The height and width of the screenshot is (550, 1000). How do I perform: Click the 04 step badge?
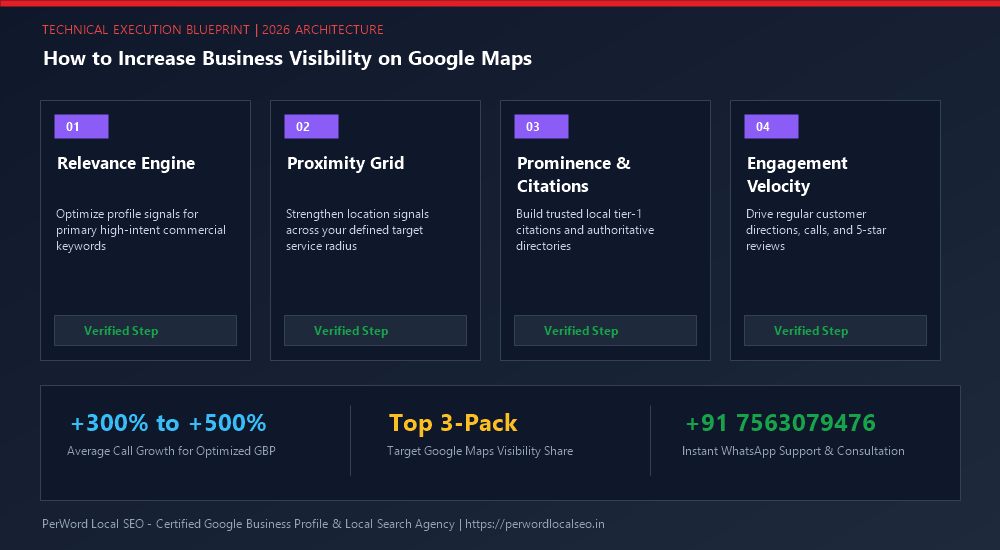771,126
